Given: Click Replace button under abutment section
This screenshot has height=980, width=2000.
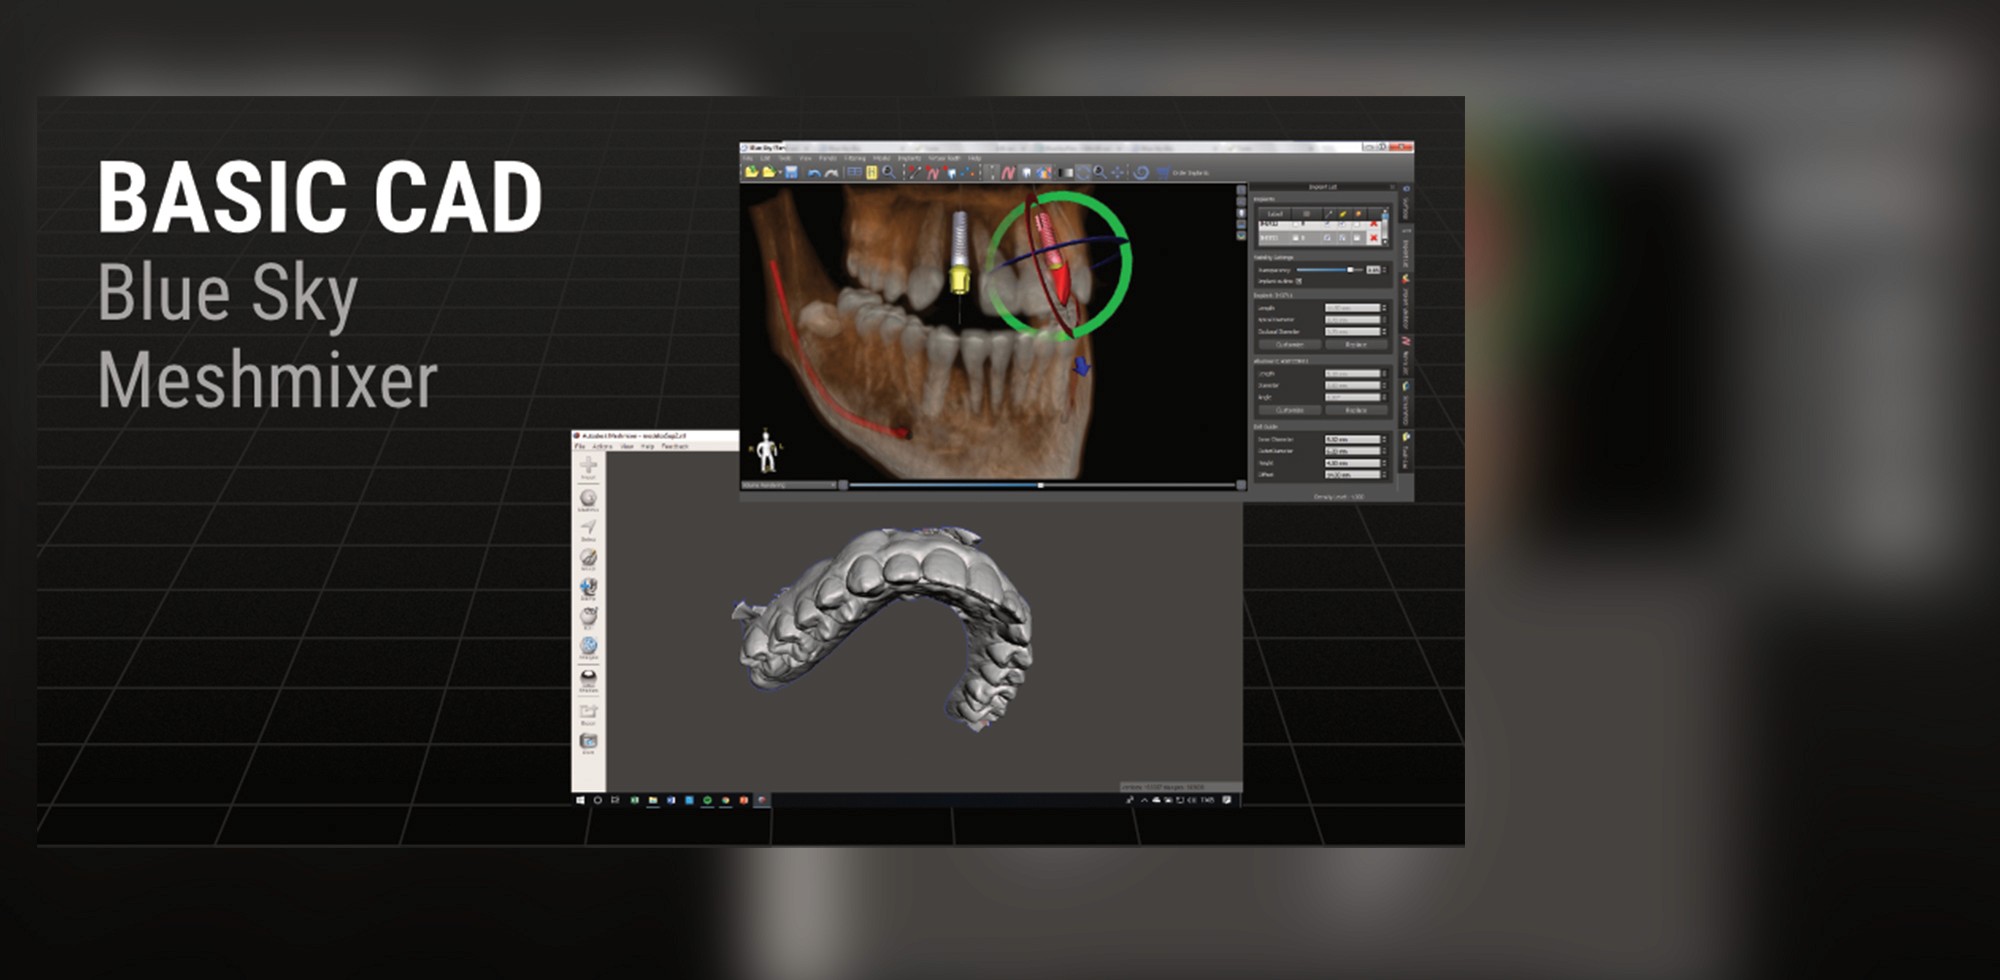Looking at the screenshot, I should click(1356, 410).
